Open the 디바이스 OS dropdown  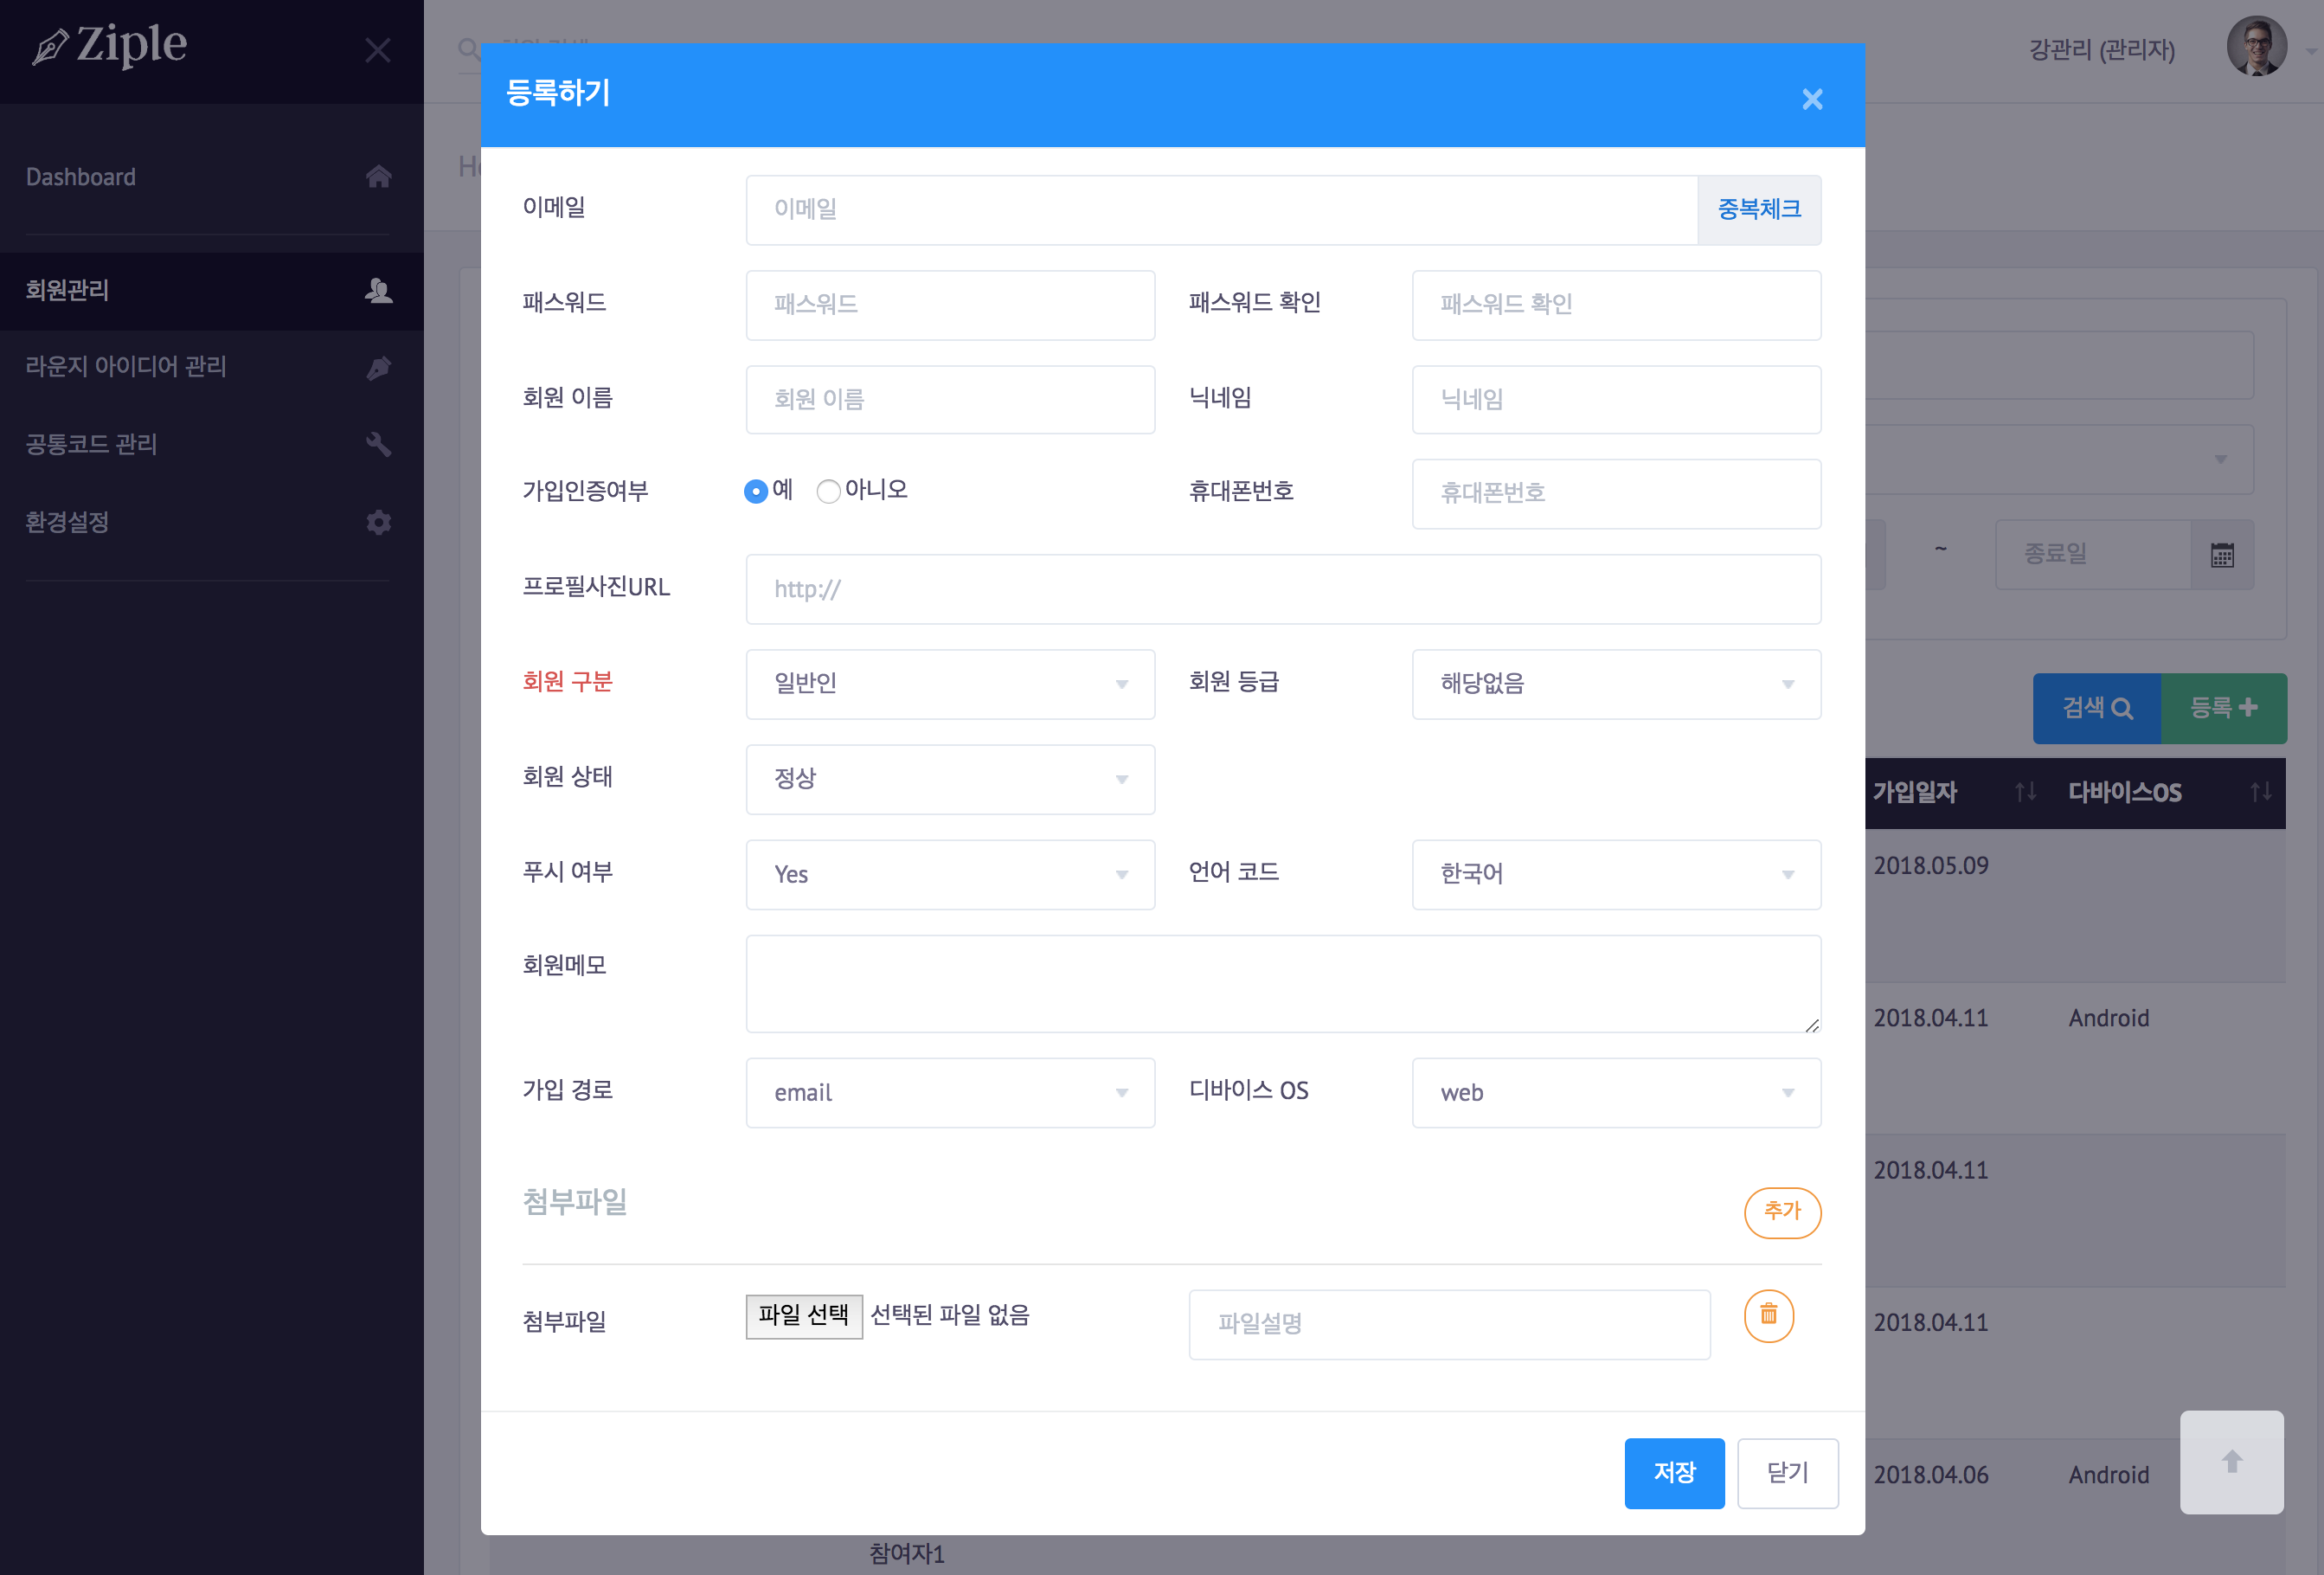tap(1616, 1092)
